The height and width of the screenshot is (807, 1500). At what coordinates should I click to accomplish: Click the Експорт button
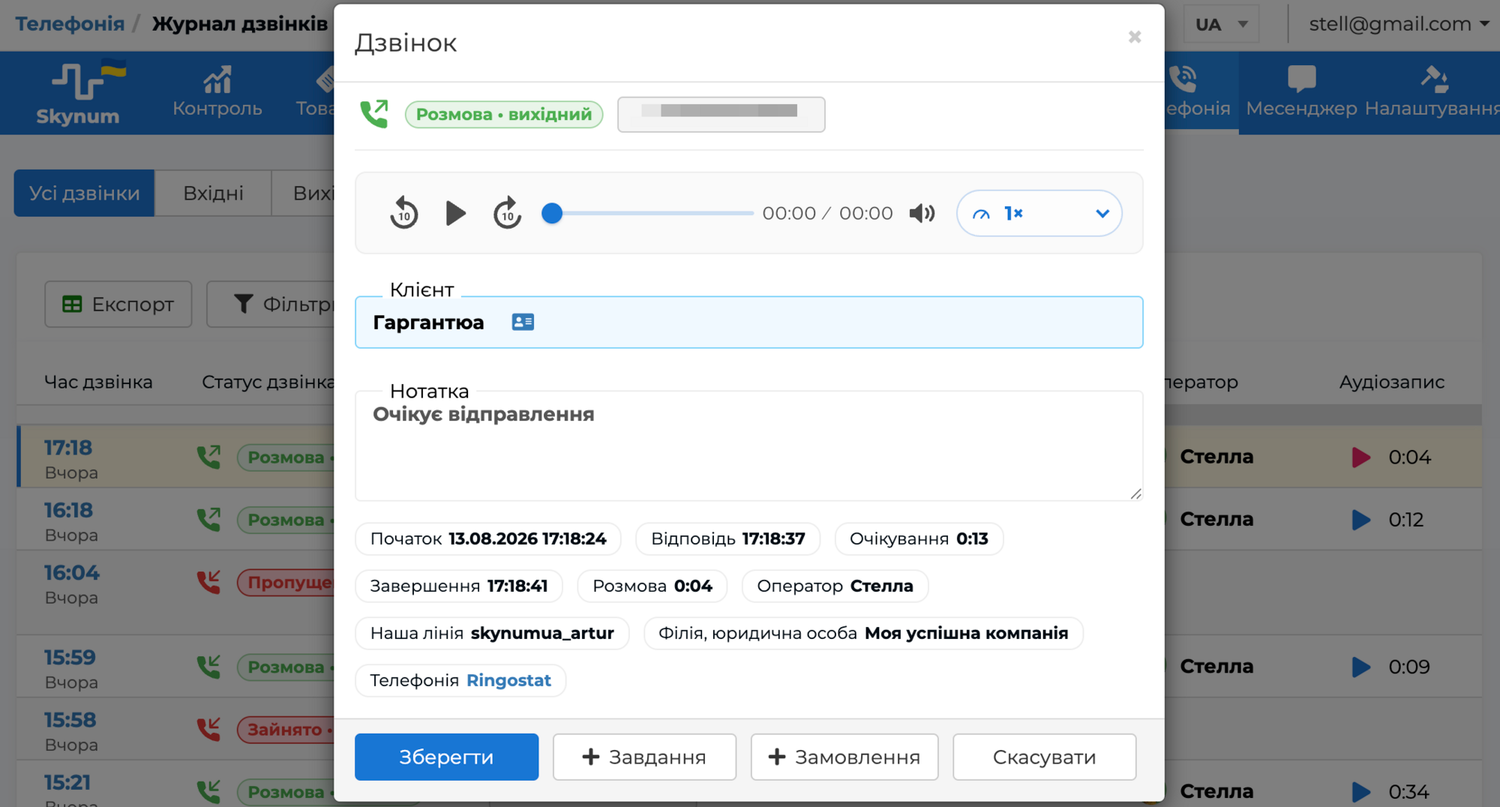pos(118,304)
